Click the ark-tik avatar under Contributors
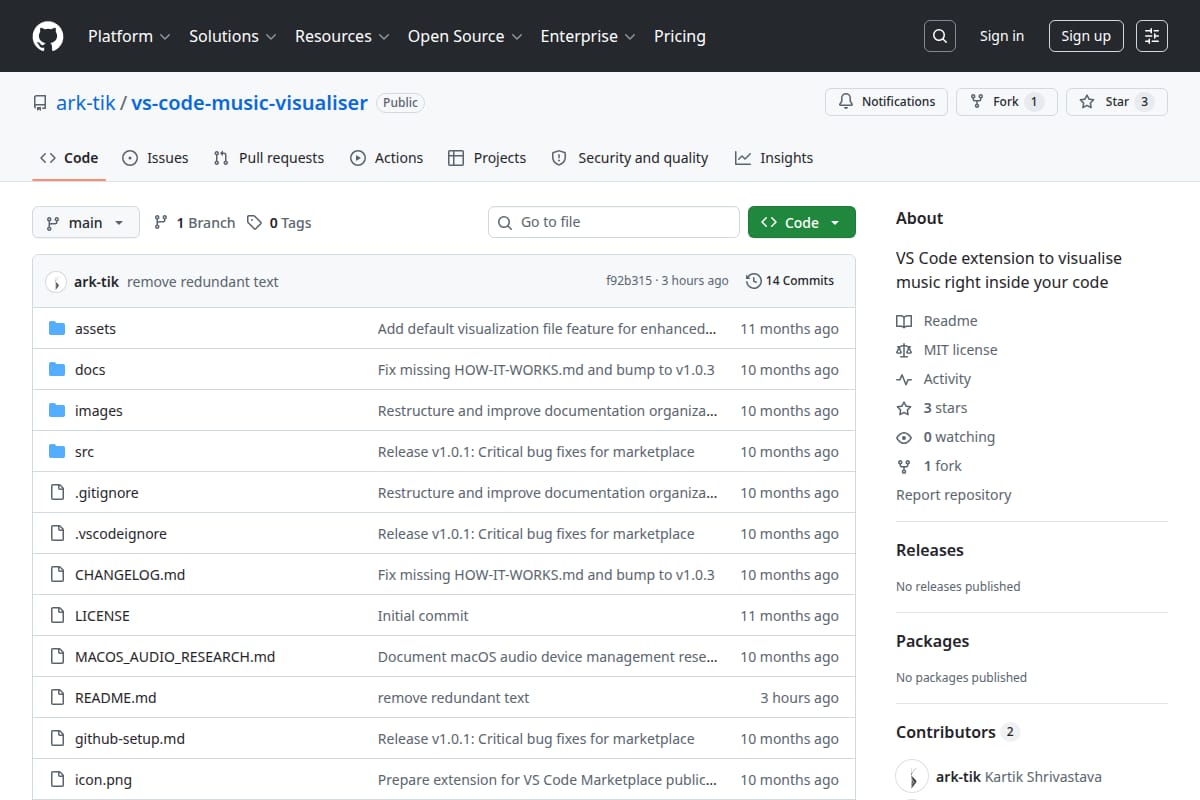1200x800 pixels. coord(912,777)
